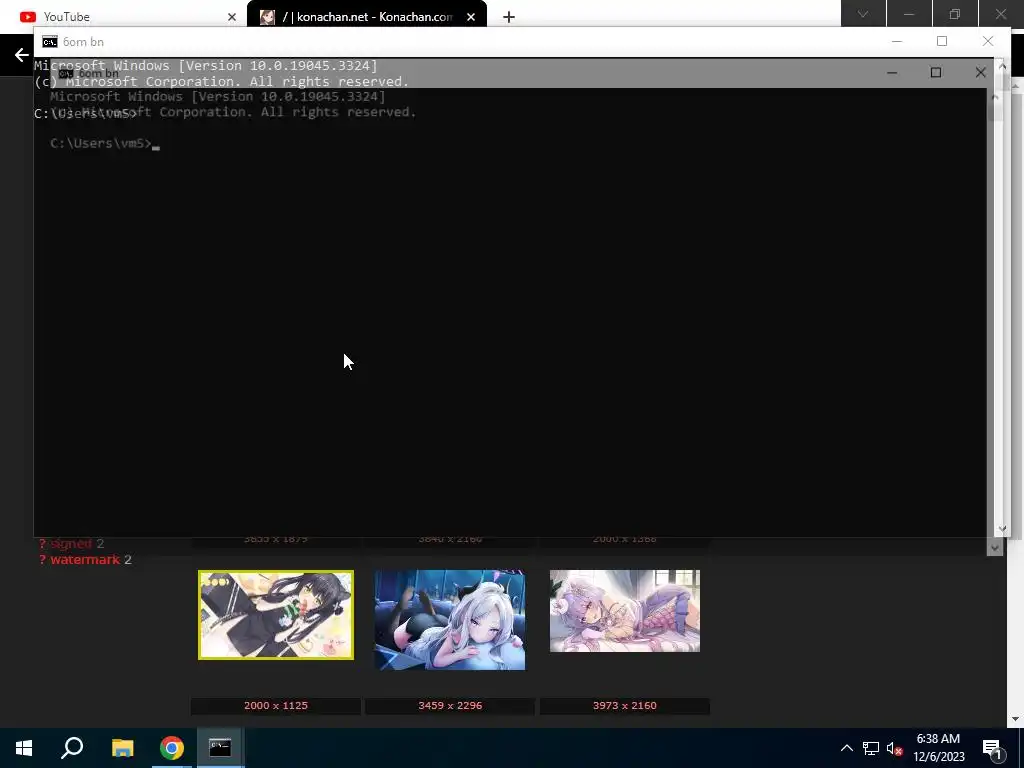Viewport: 1024px width, 768px height.
Task: Maximize the second overlapping command prompt window
Action: click(x=936, y=72)
